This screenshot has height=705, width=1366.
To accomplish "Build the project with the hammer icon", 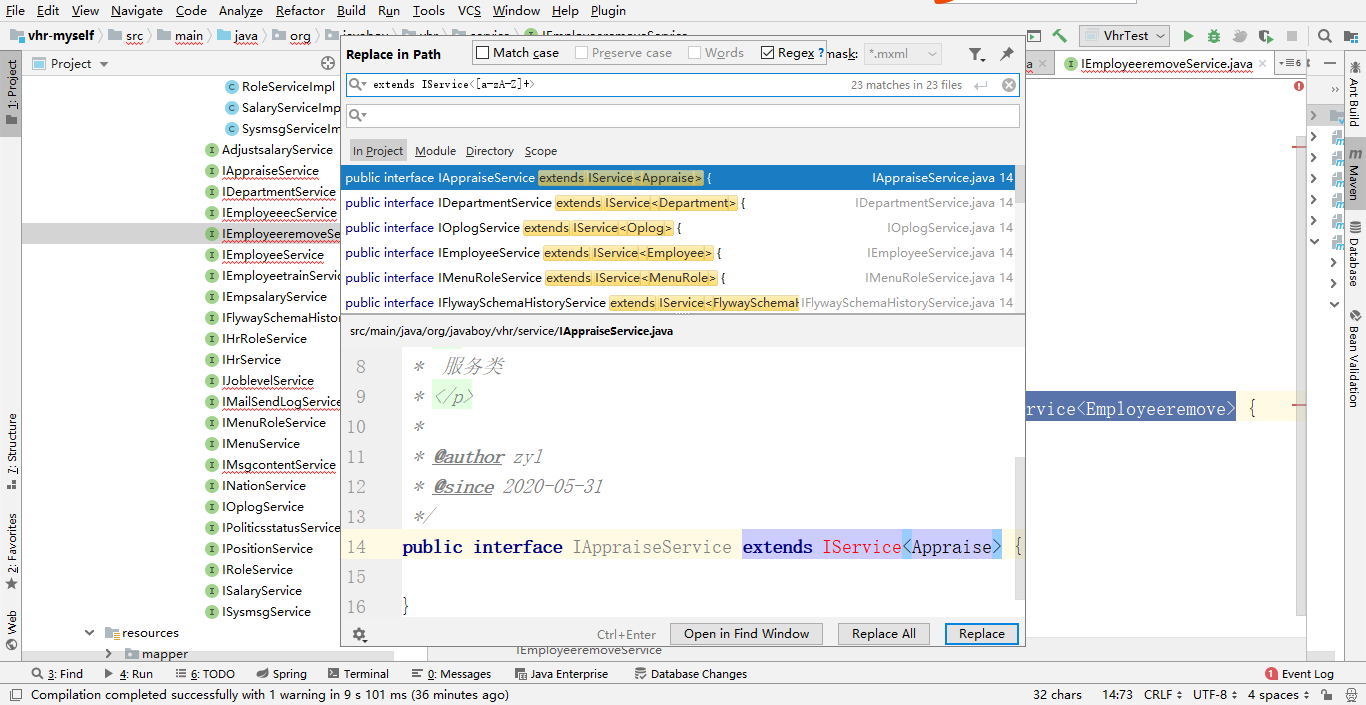I will (x=1060, y=36).
